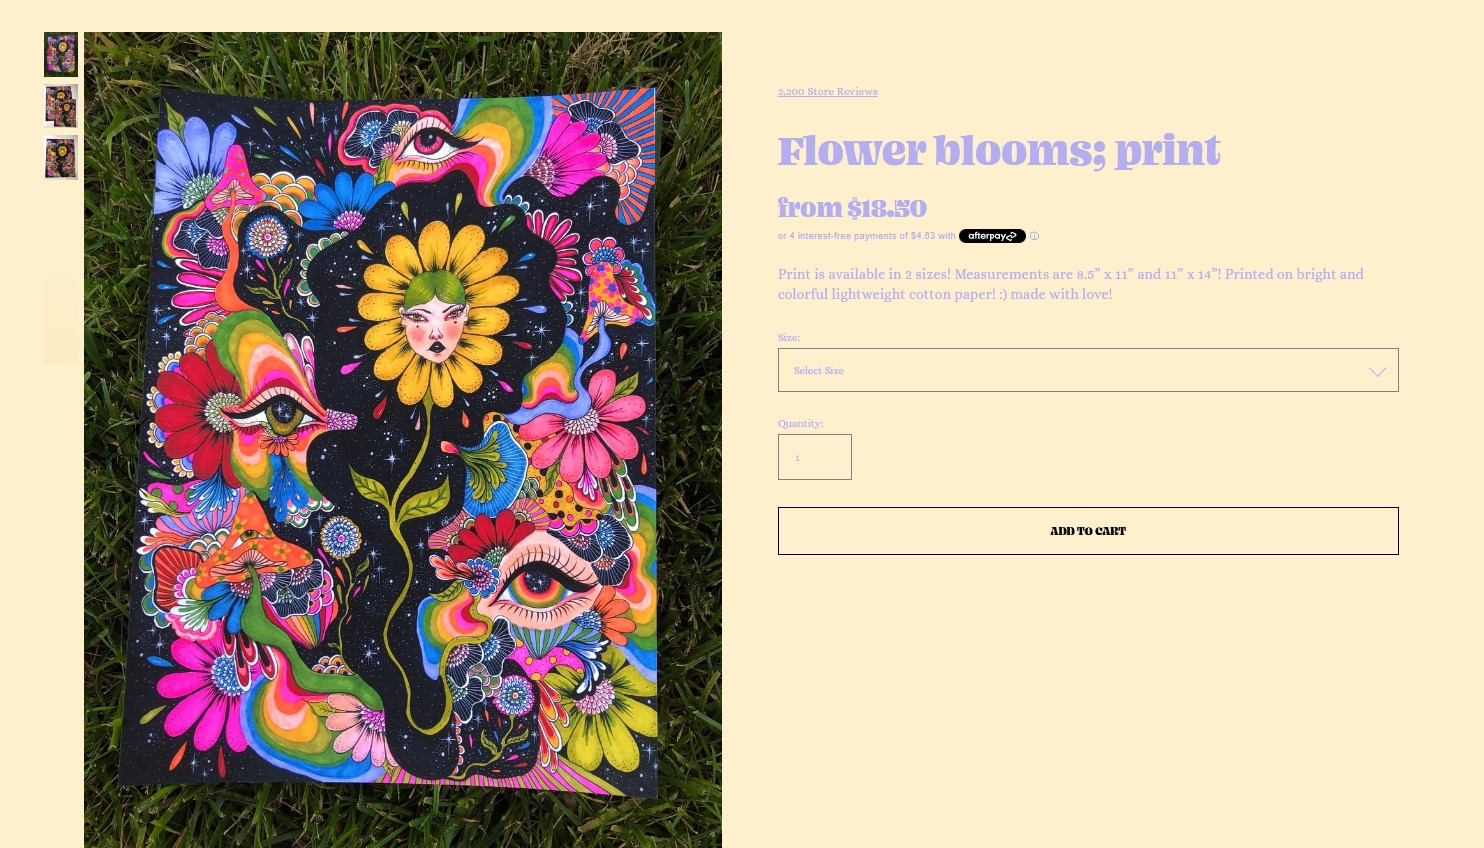Click the Quantity input field
This screenshot has width=1484, height=848.
tap(815, 457)
